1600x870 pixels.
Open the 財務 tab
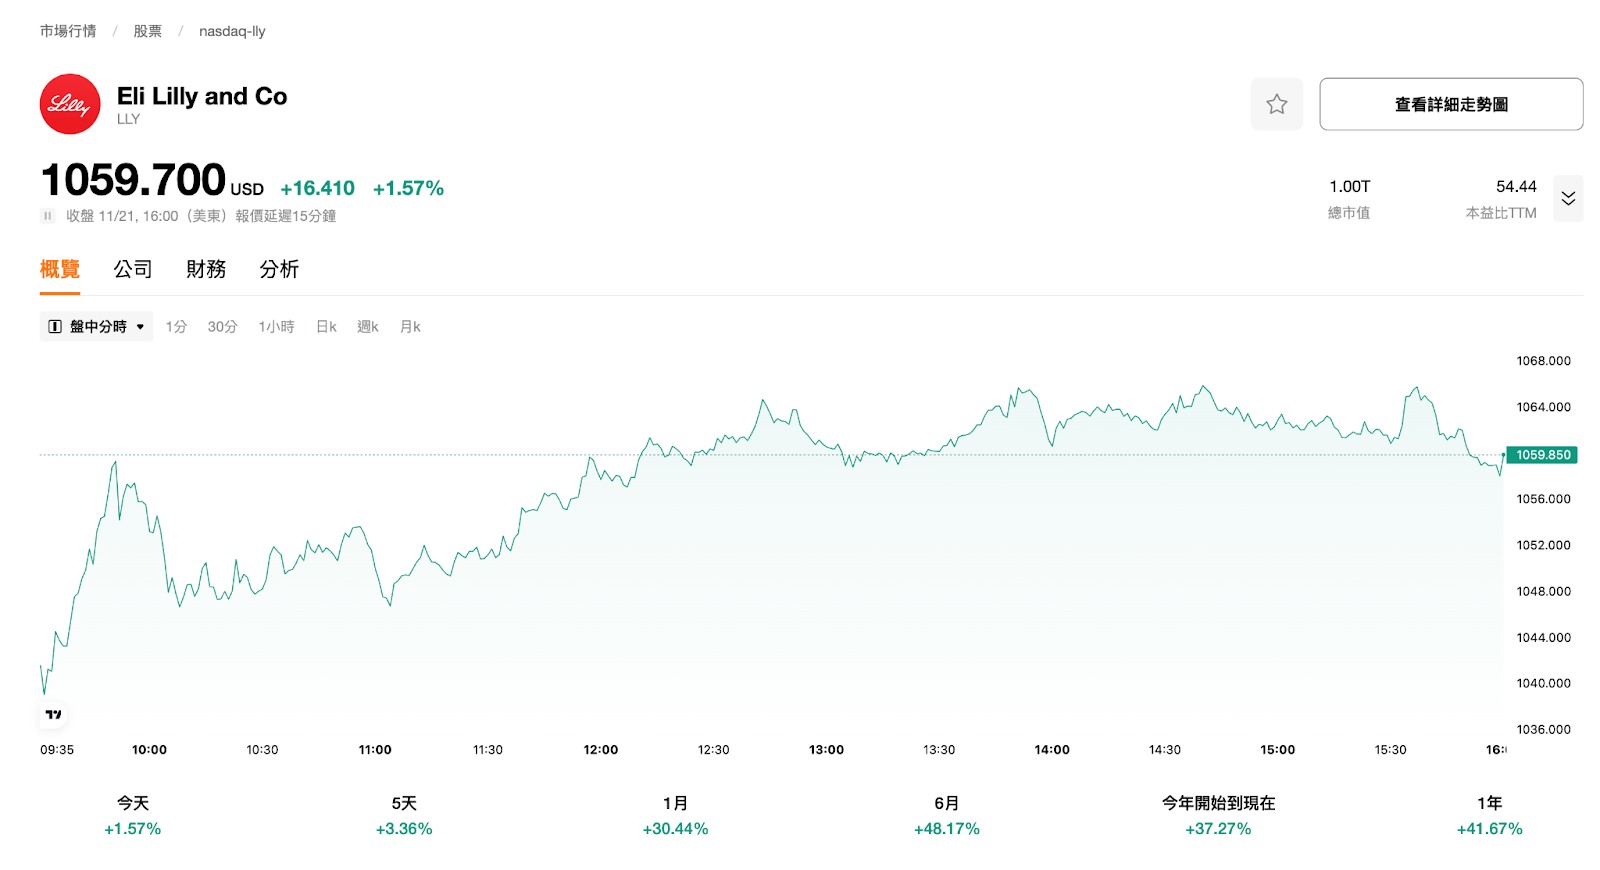click(x=206, y=269)
